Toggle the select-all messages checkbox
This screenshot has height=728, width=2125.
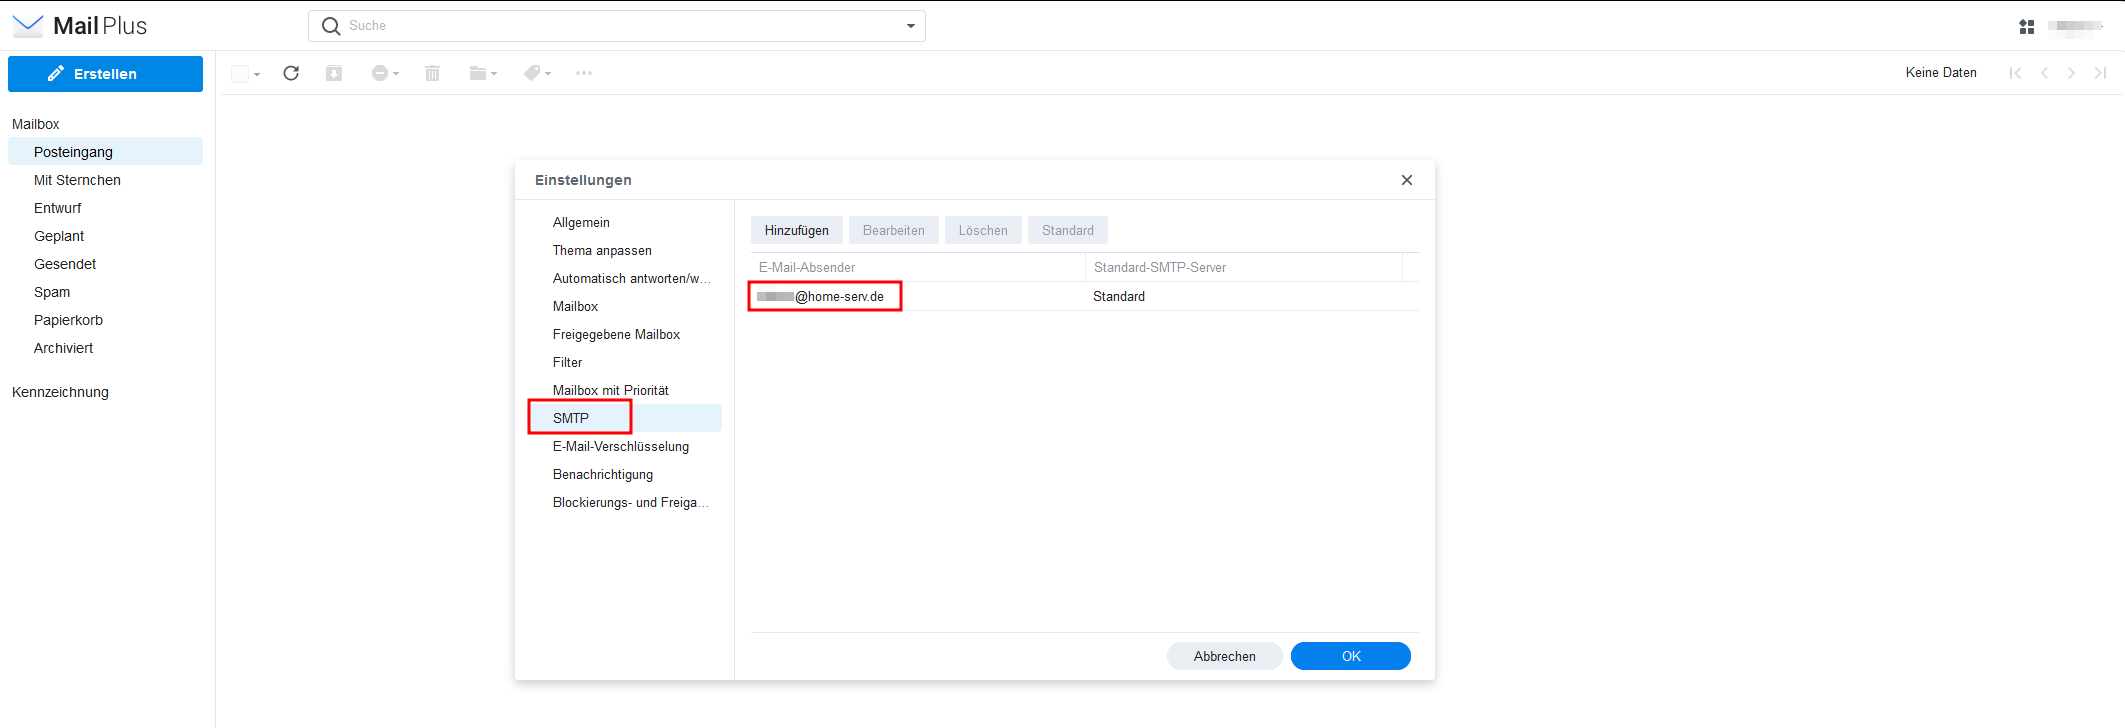tap(240, 74)
